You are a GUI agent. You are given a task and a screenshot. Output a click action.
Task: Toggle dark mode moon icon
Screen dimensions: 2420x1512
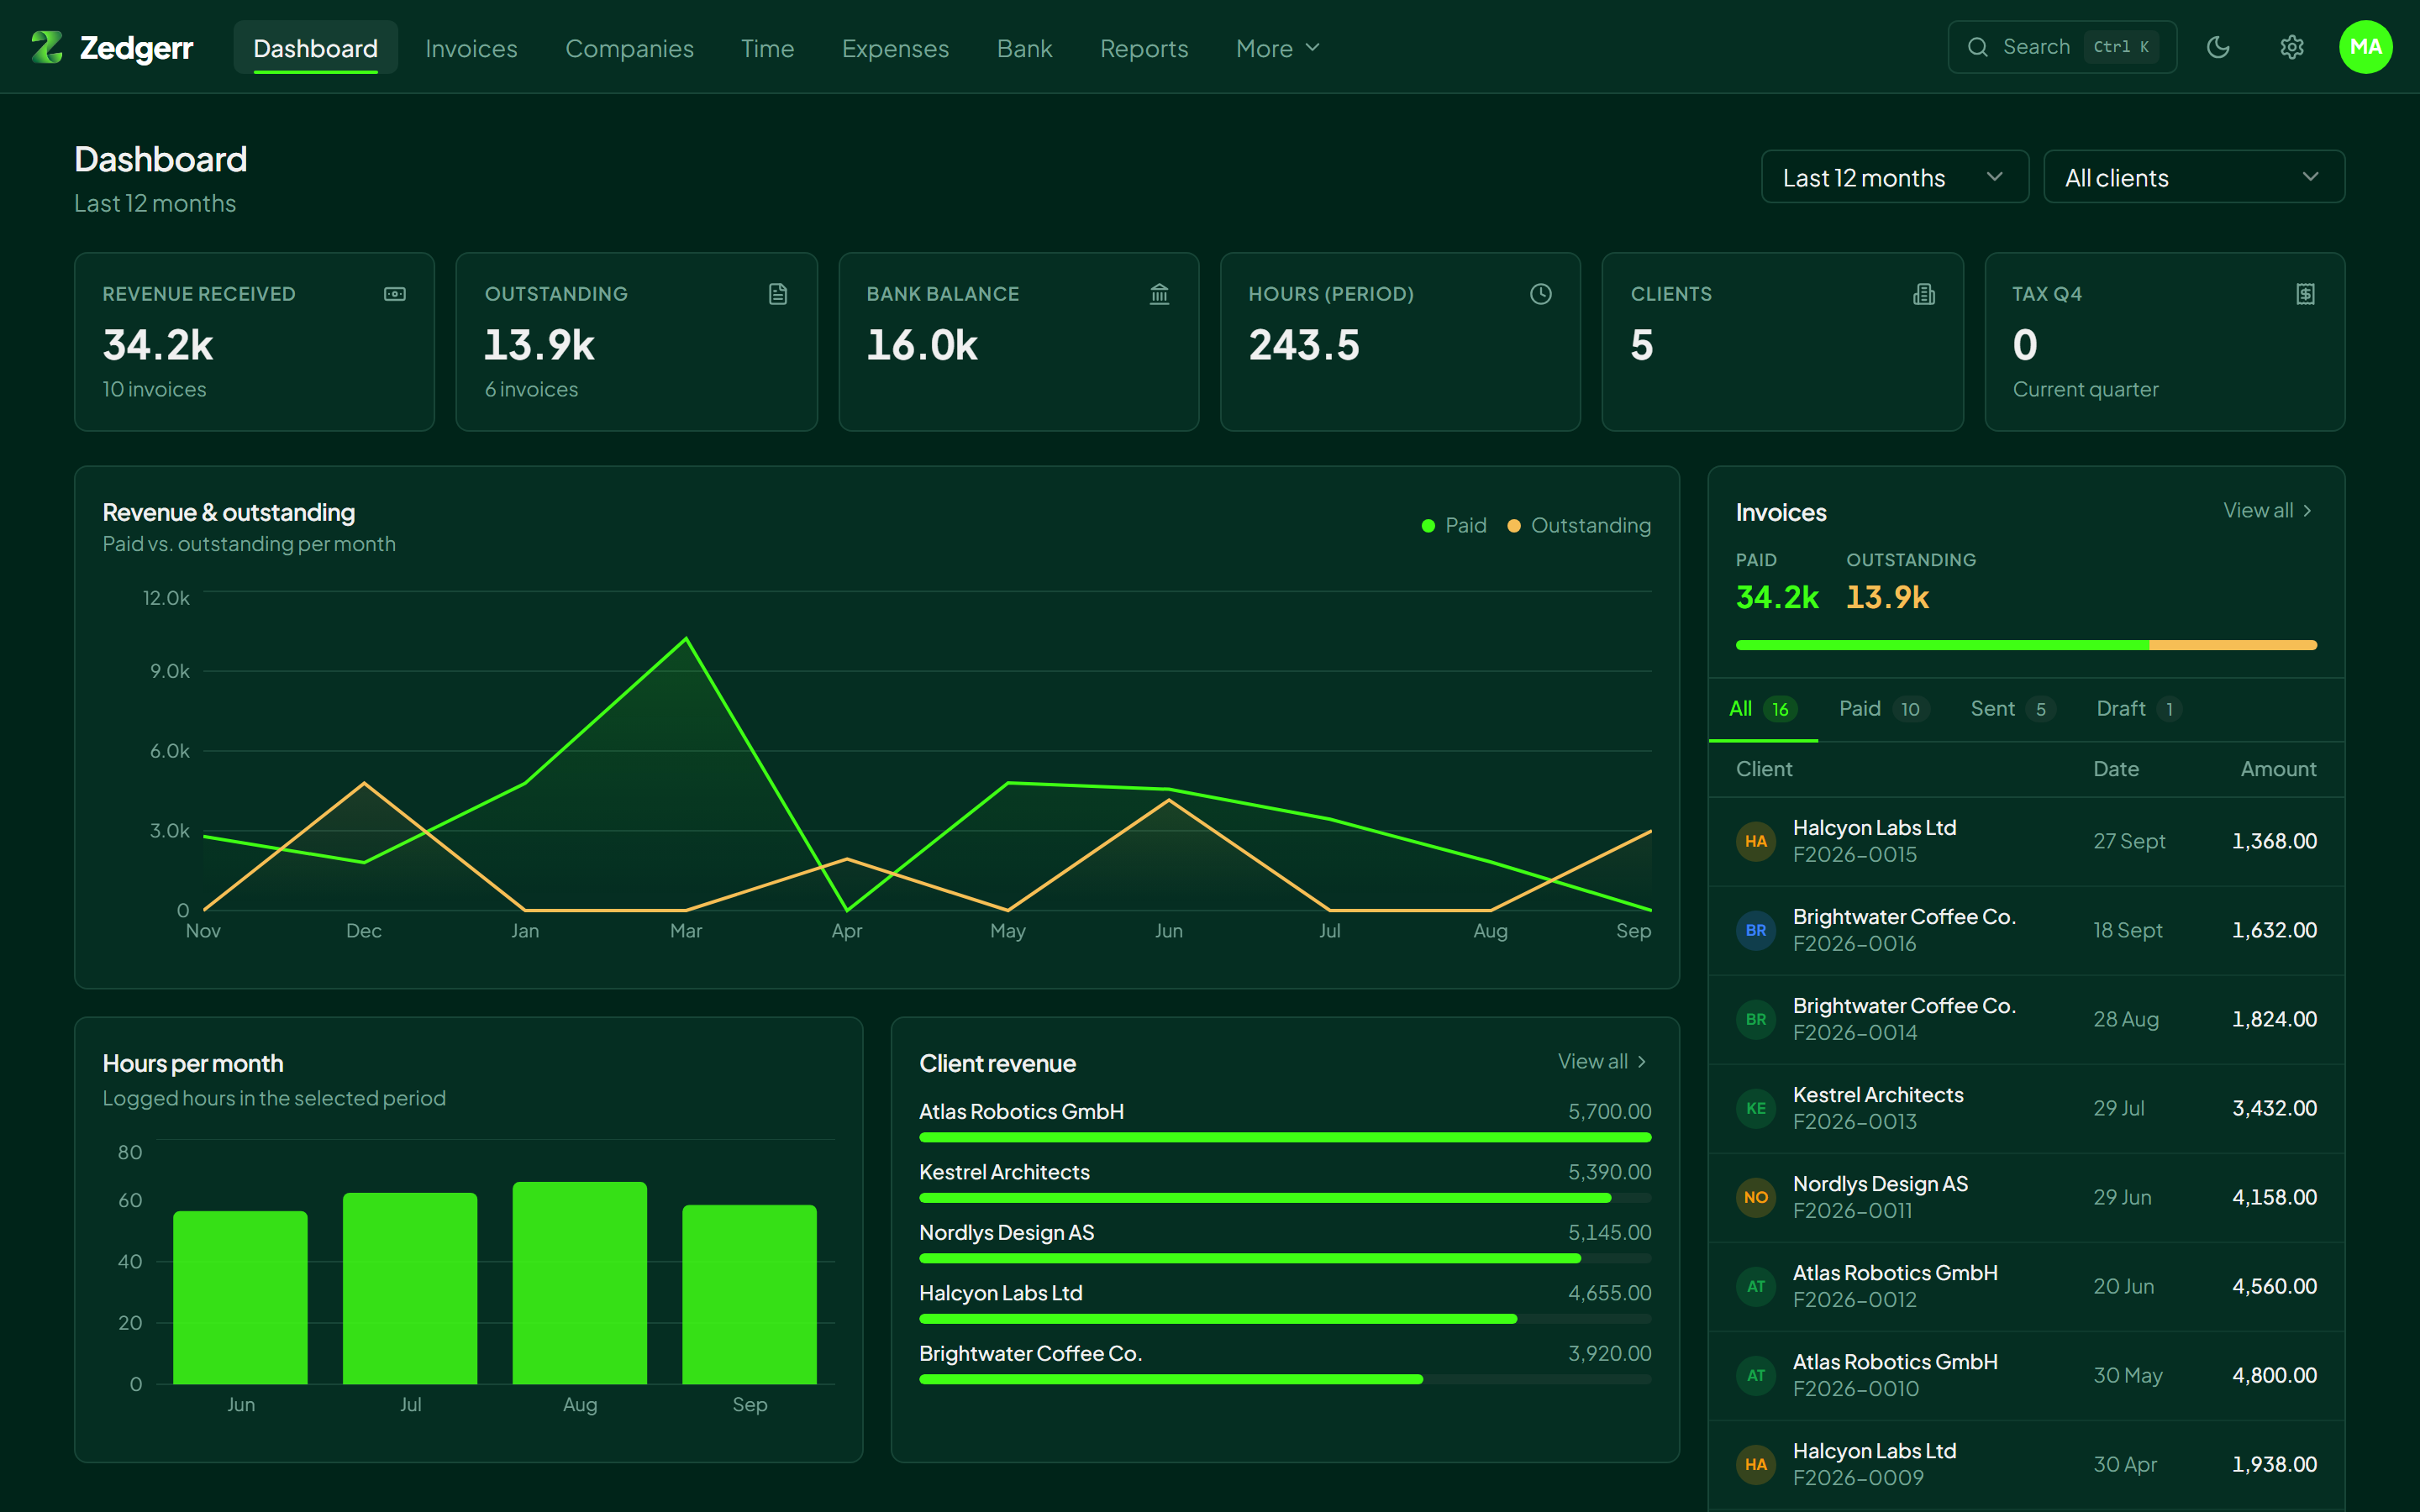click(x=2218, y=47)
